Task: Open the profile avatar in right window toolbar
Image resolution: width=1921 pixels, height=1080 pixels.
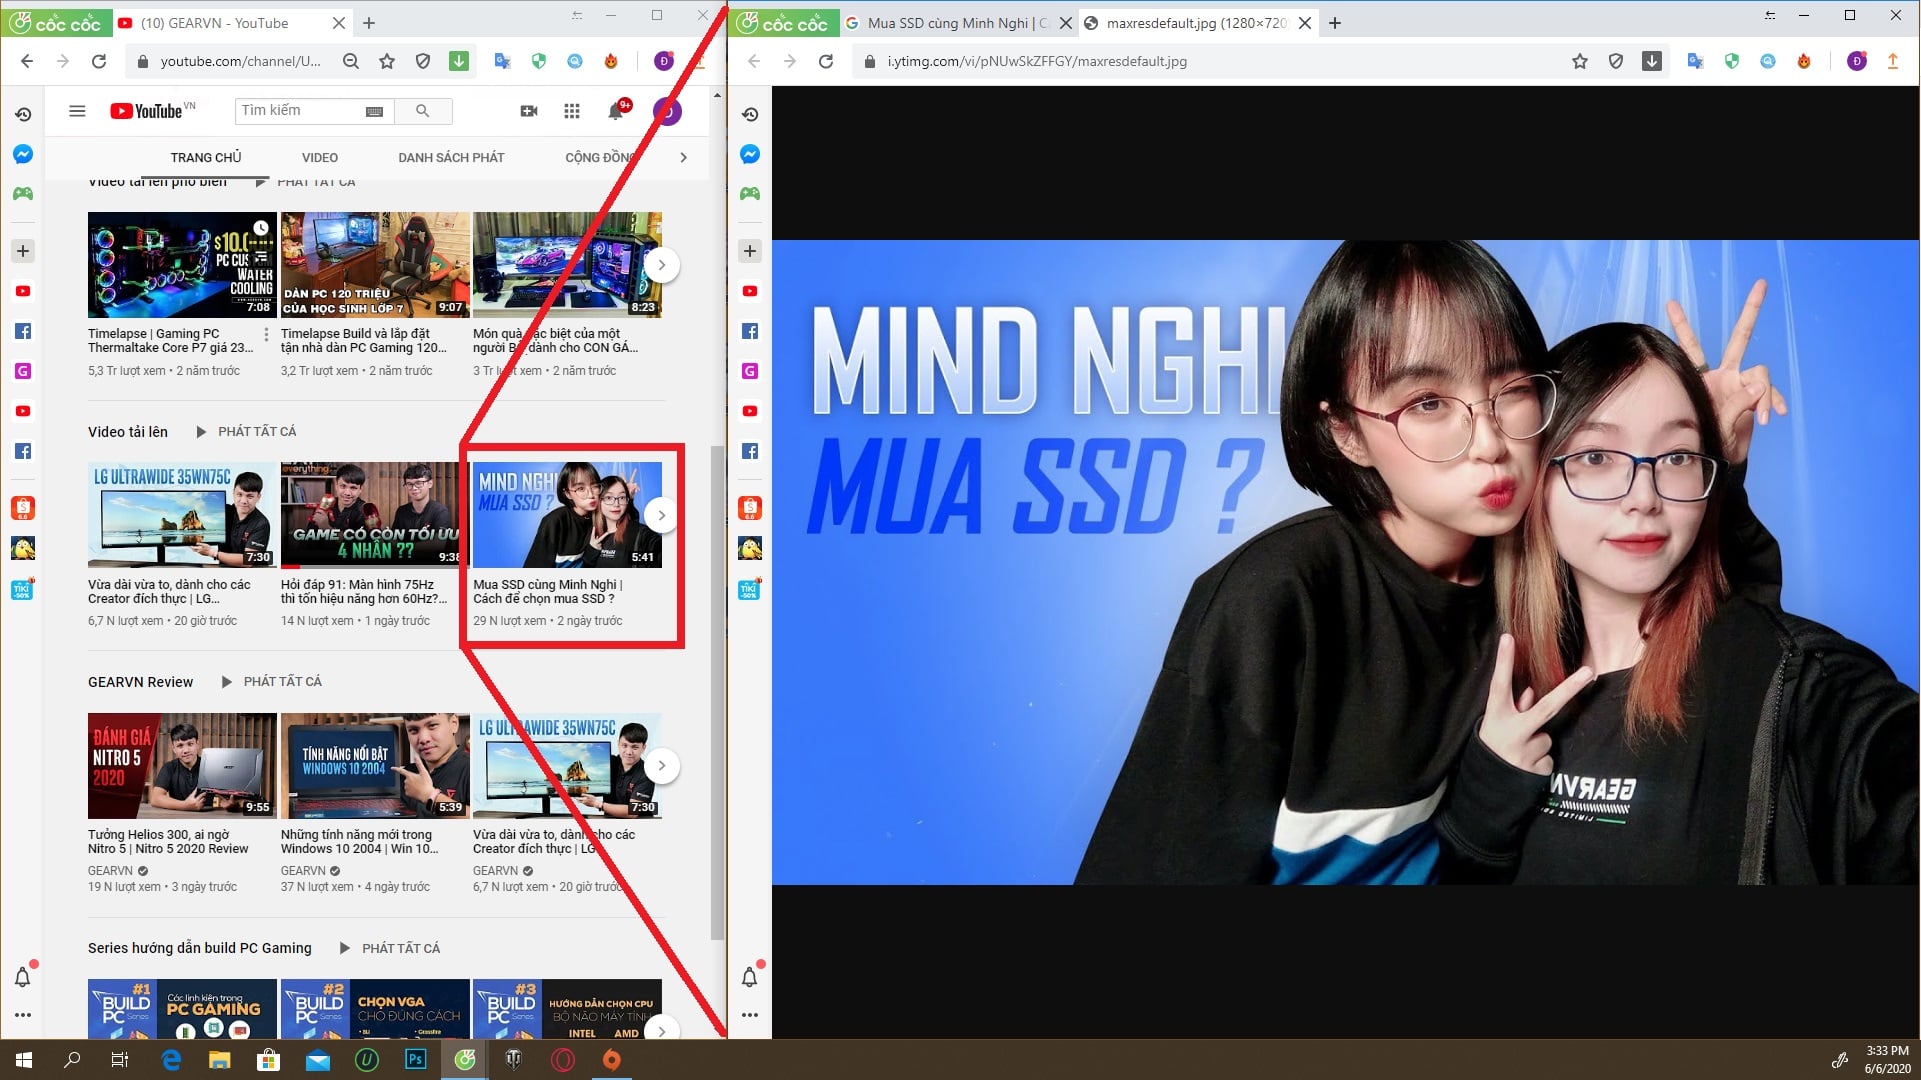Action: pyautogui.click(x=1857, y=61)
